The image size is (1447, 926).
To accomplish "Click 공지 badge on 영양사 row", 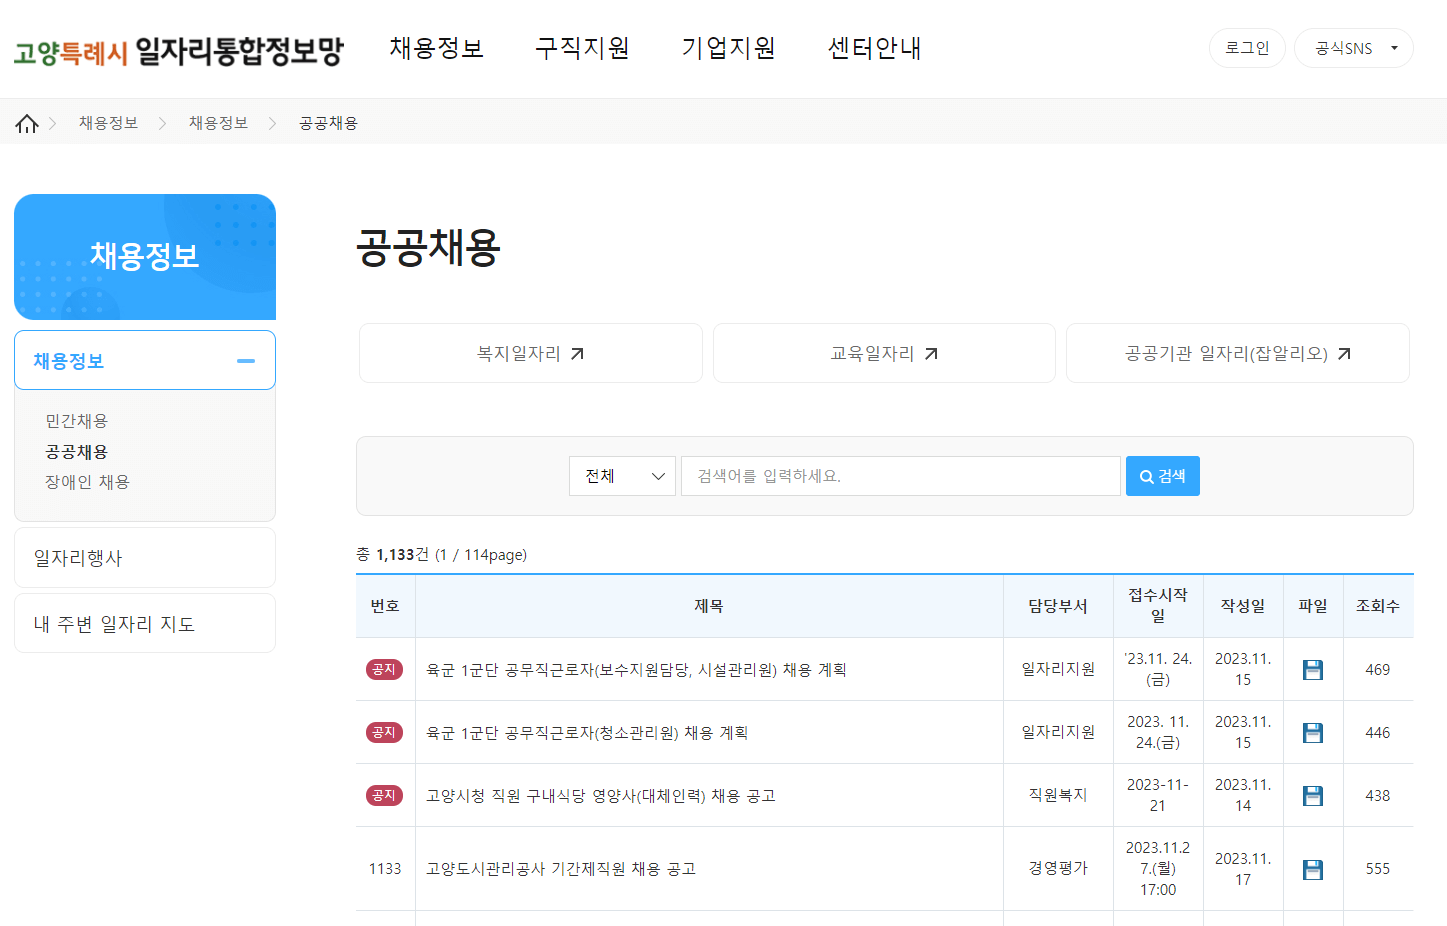I will [x=384, y=796].
